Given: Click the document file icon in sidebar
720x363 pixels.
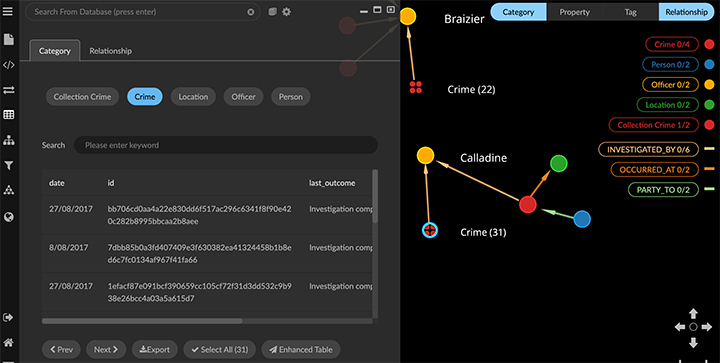Looking at the screenshot, I should (x=8, y=39).
